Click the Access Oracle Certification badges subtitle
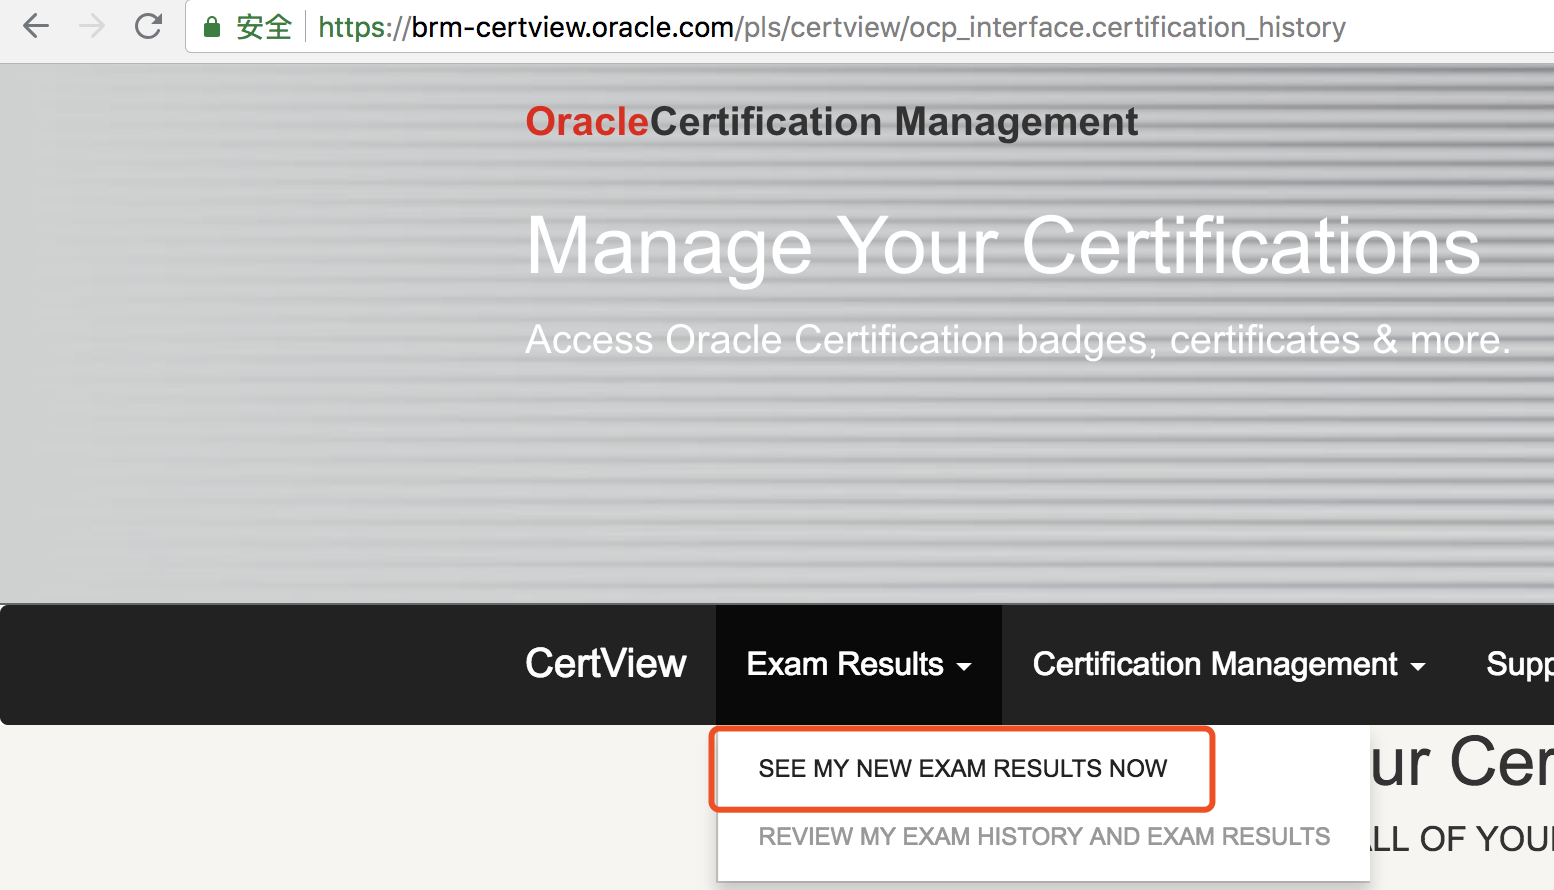The image size is (1554, 890). pyautogui.click(x=1017, y=340)
